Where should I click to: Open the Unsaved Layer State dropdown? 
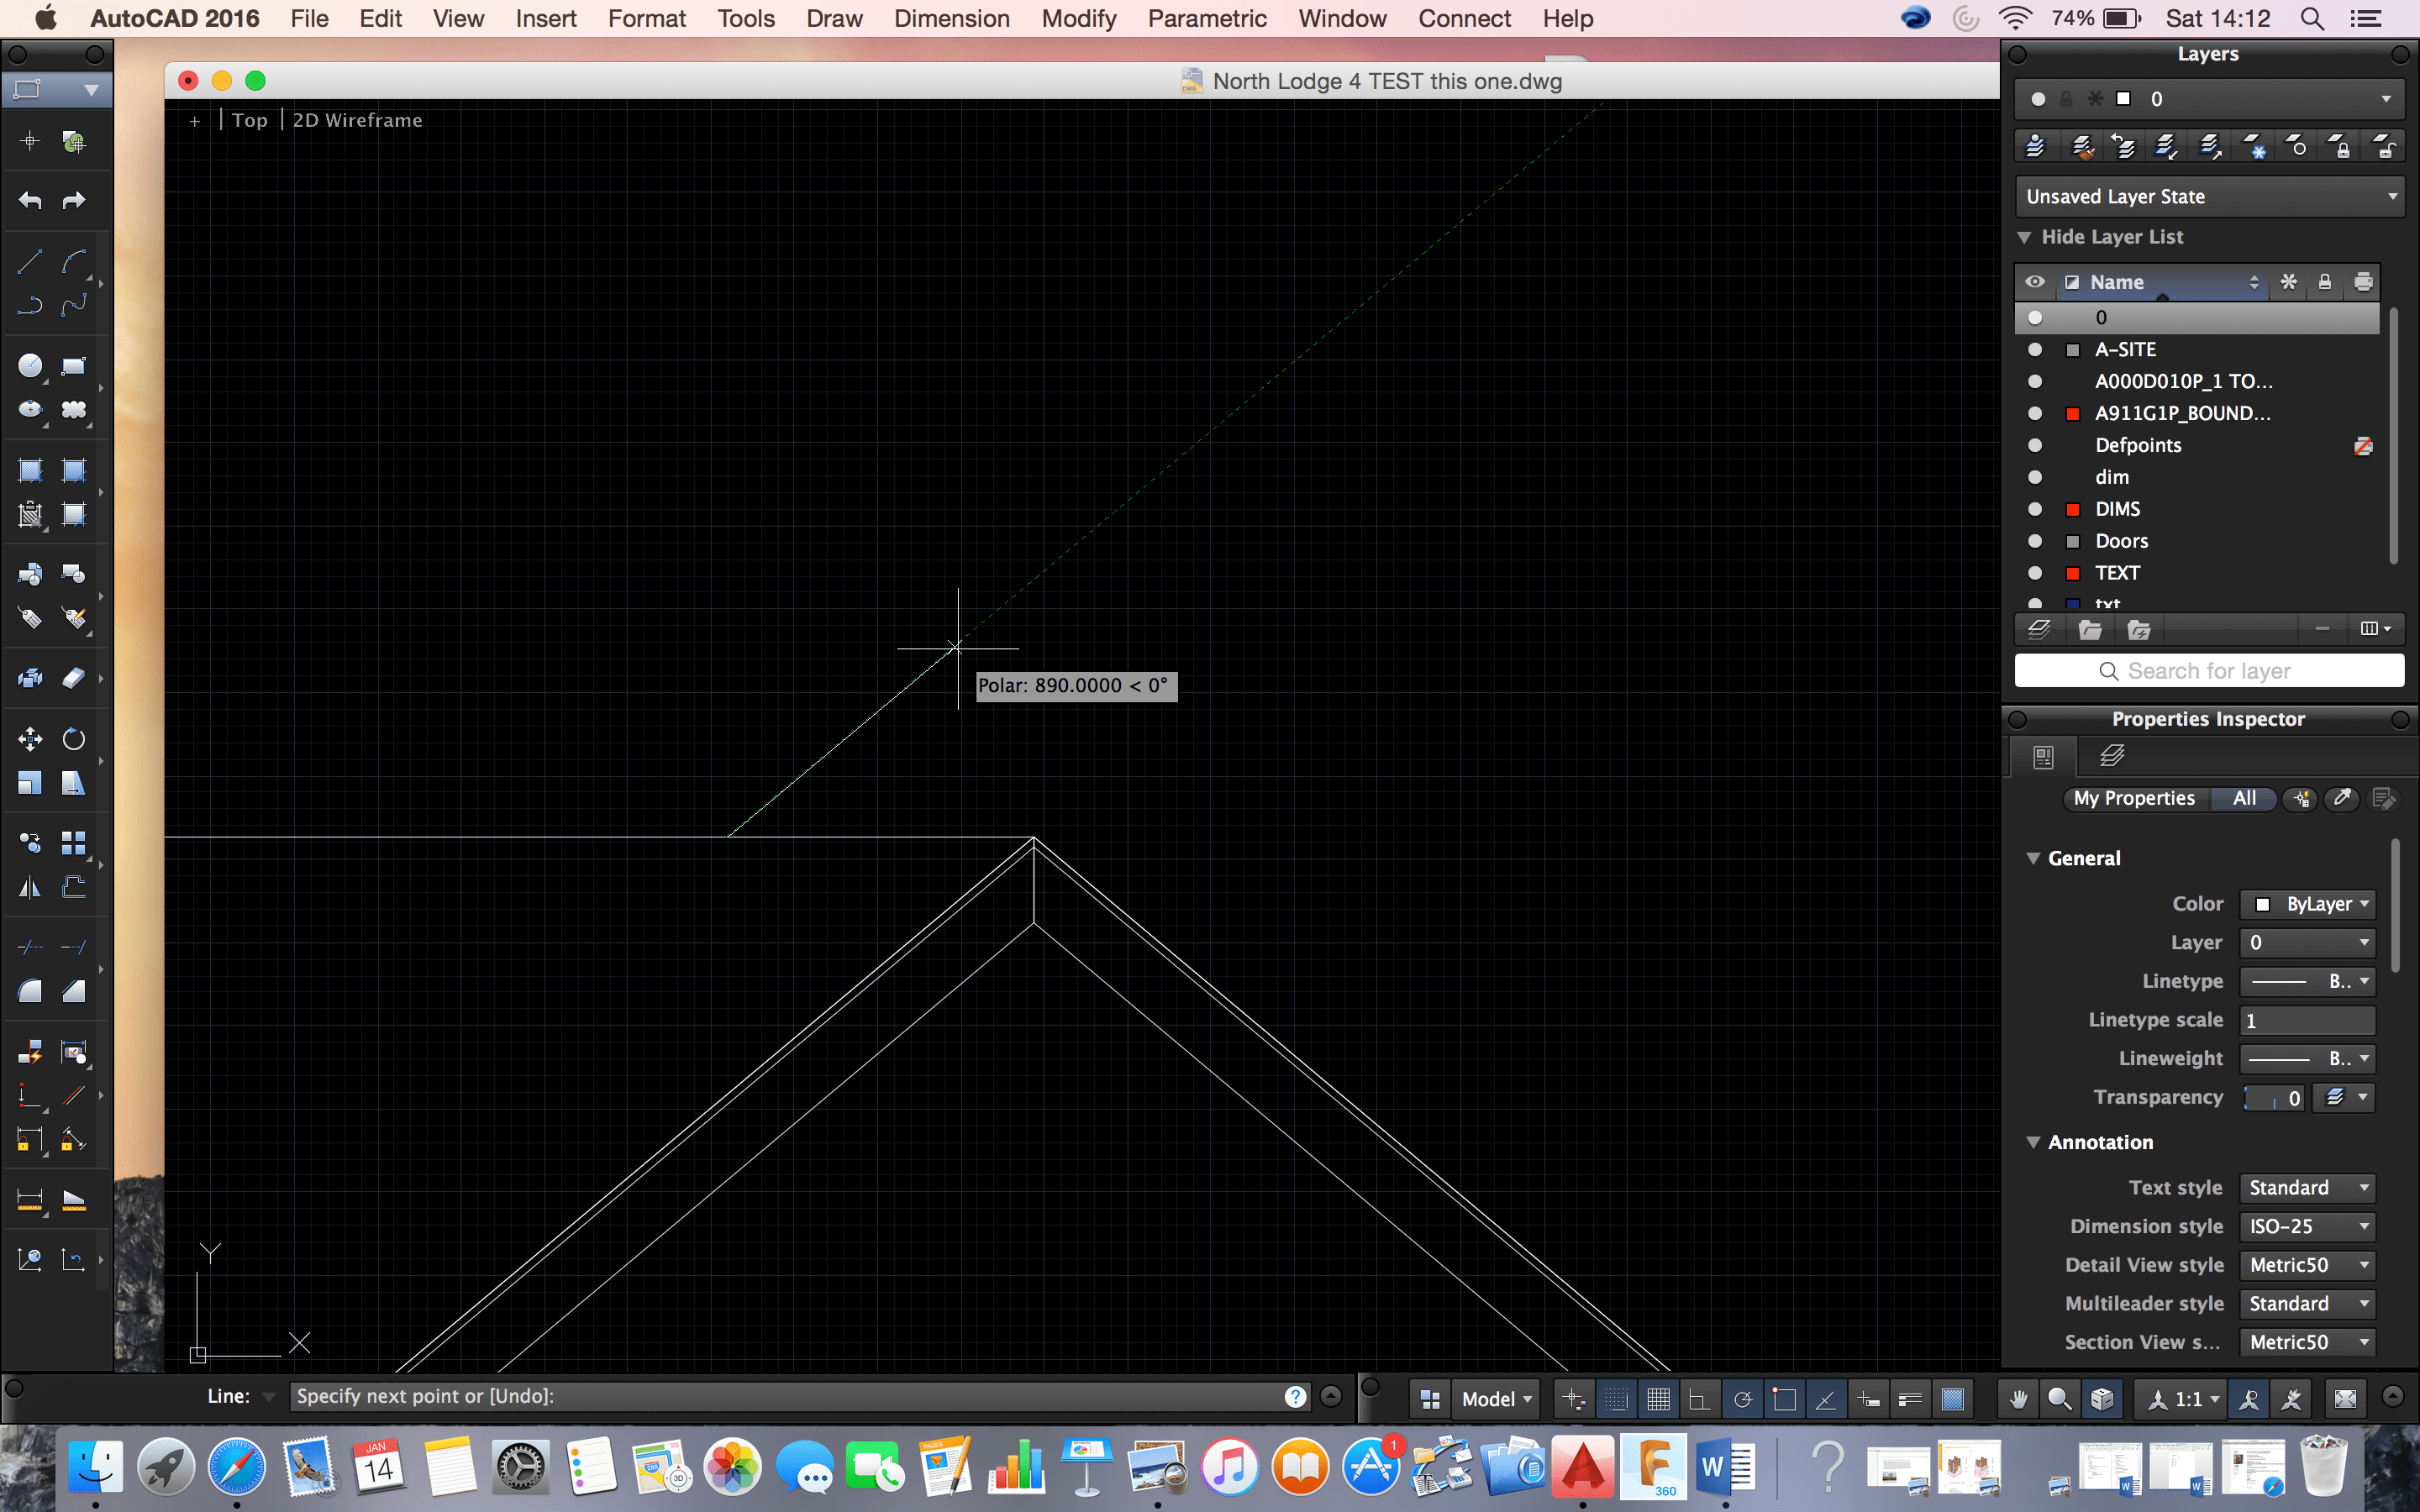pos(2208,196)
